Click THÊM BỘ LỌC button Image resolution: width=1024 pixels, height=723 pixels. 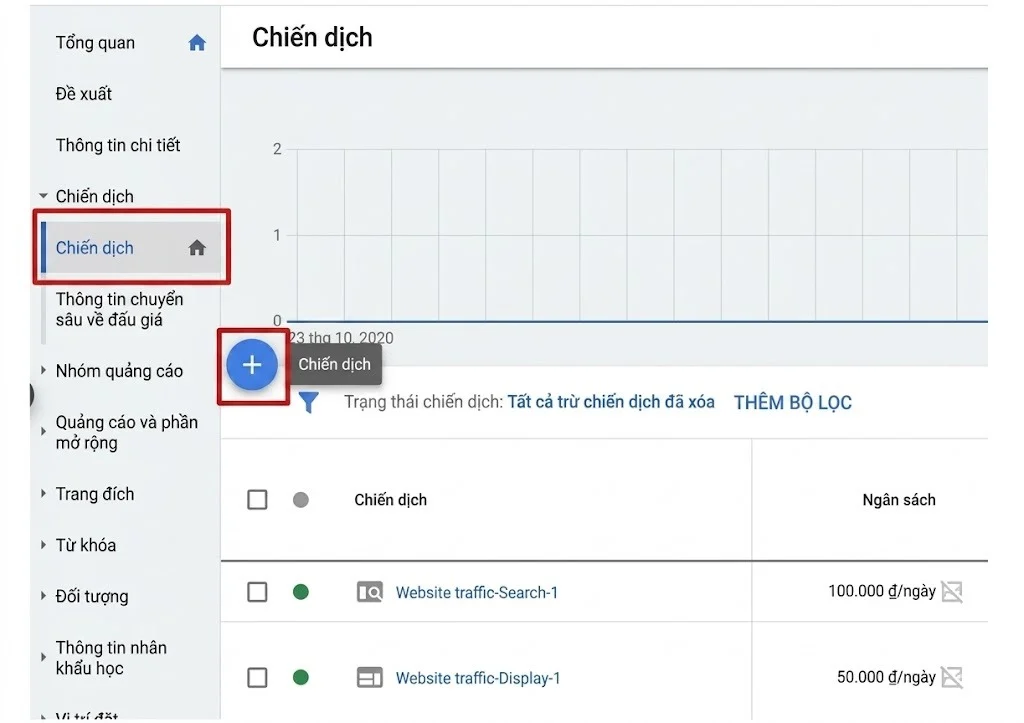click(793, 402)
